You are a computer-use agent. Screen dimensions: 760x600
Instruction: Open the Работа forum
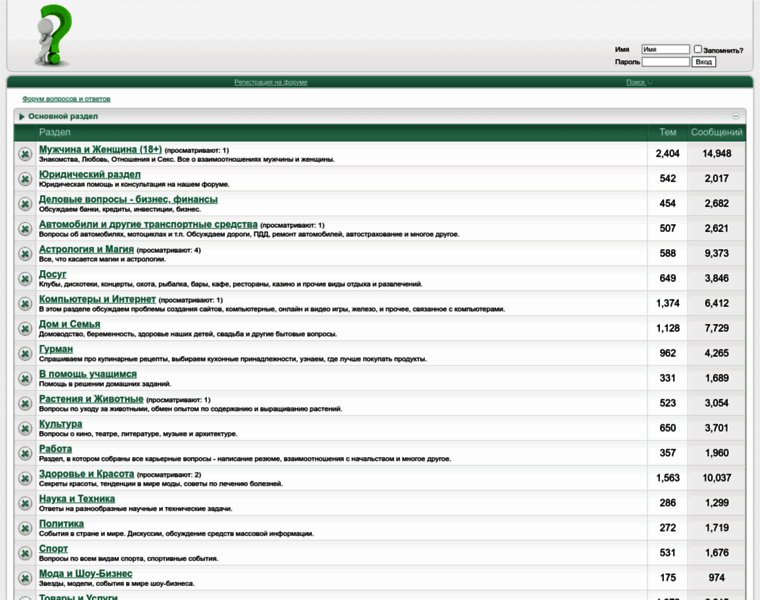(x=55, y=449)
